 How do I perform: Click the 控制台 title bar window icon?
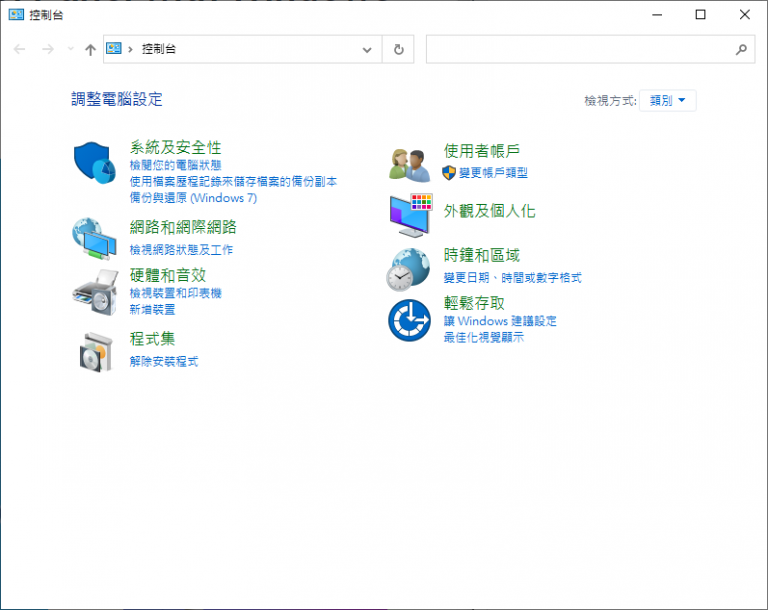pyautogui.click(x=16, y=15)
